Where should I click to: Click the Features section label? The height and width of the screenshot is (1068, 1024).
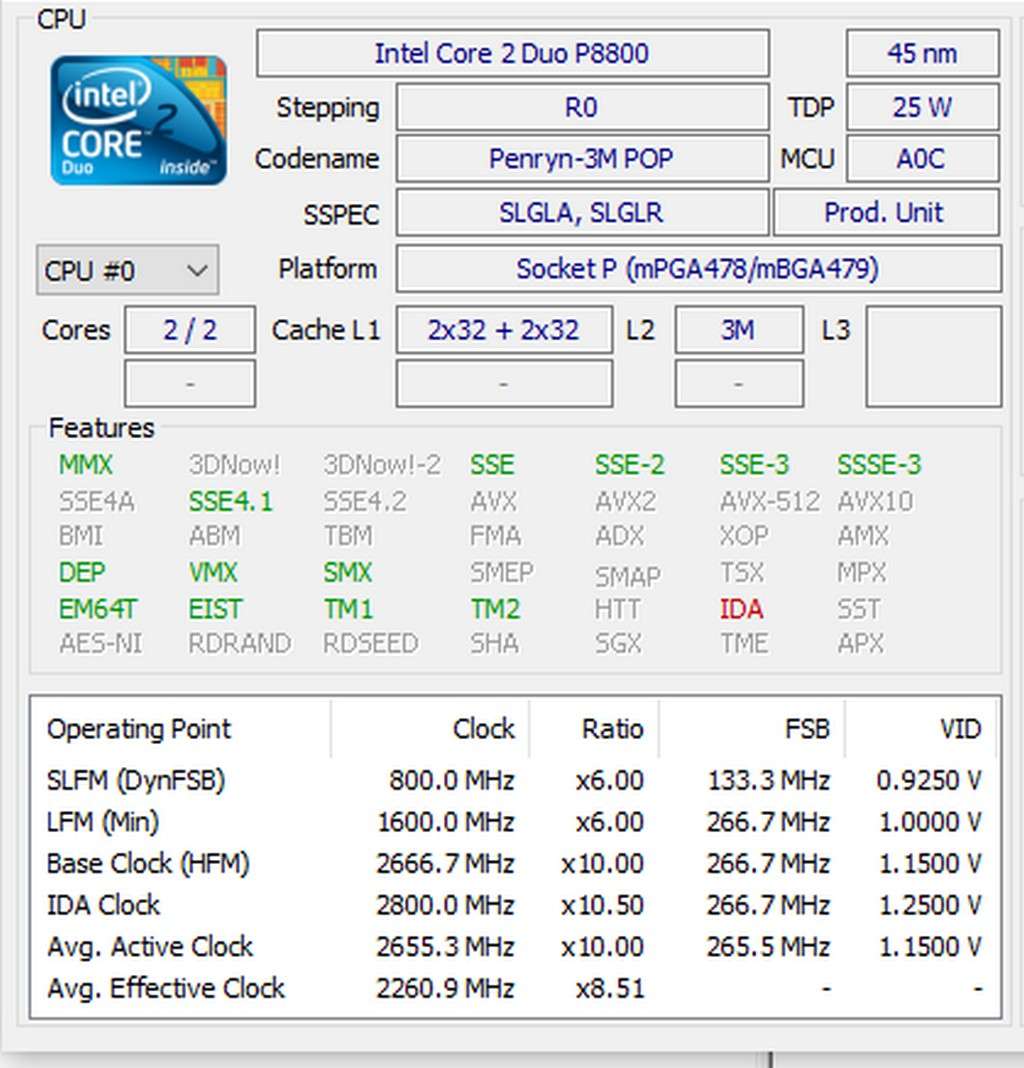[99, 428]
